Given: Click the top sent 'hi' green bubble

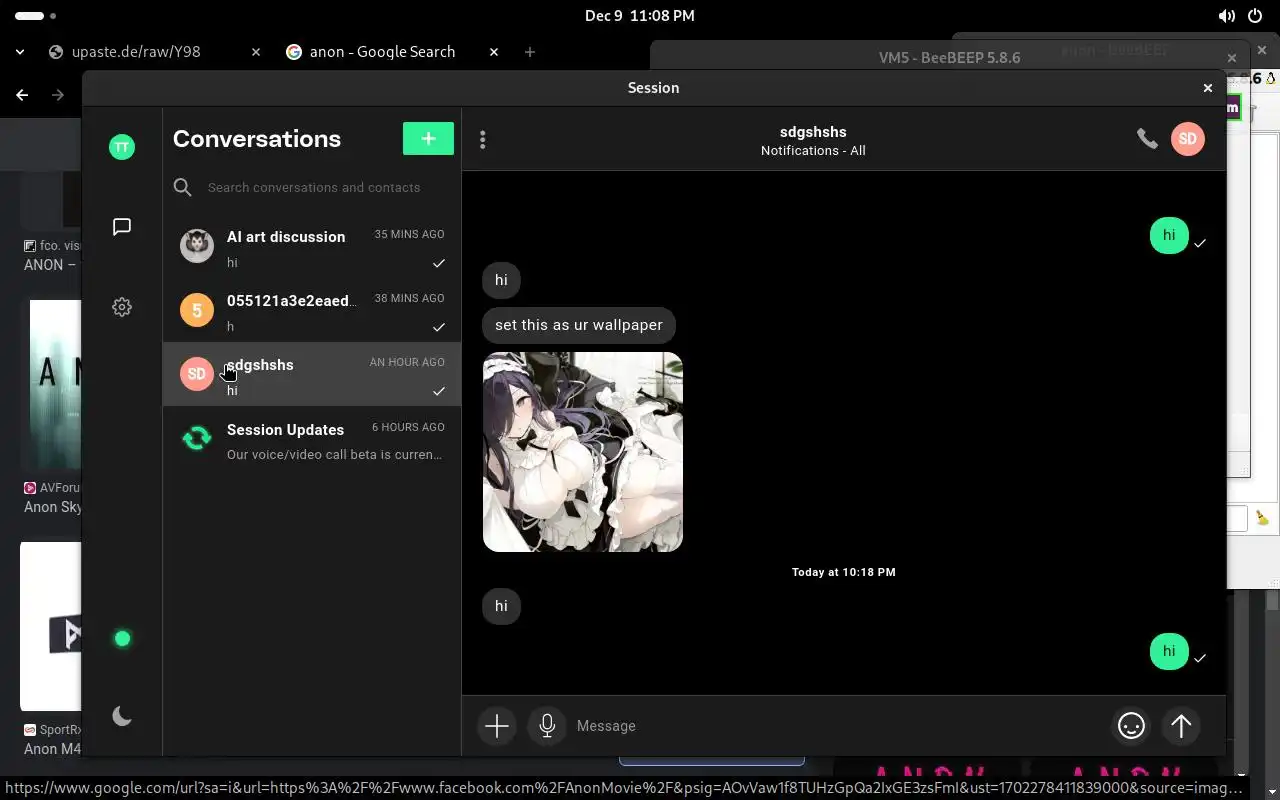Looking at the screenshot, I should (1169, 235).
